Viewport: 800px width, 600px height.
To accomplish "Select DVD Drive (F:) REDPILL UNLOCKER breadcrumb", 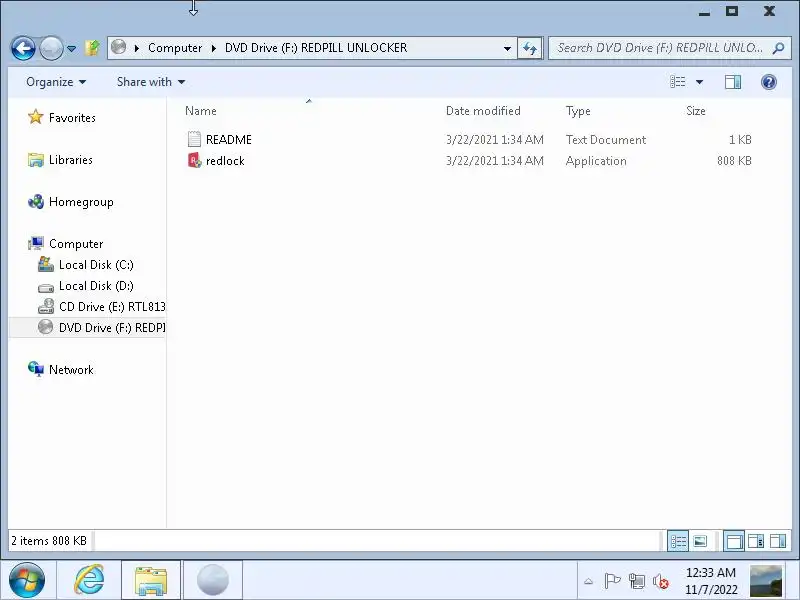I will 316,48.
